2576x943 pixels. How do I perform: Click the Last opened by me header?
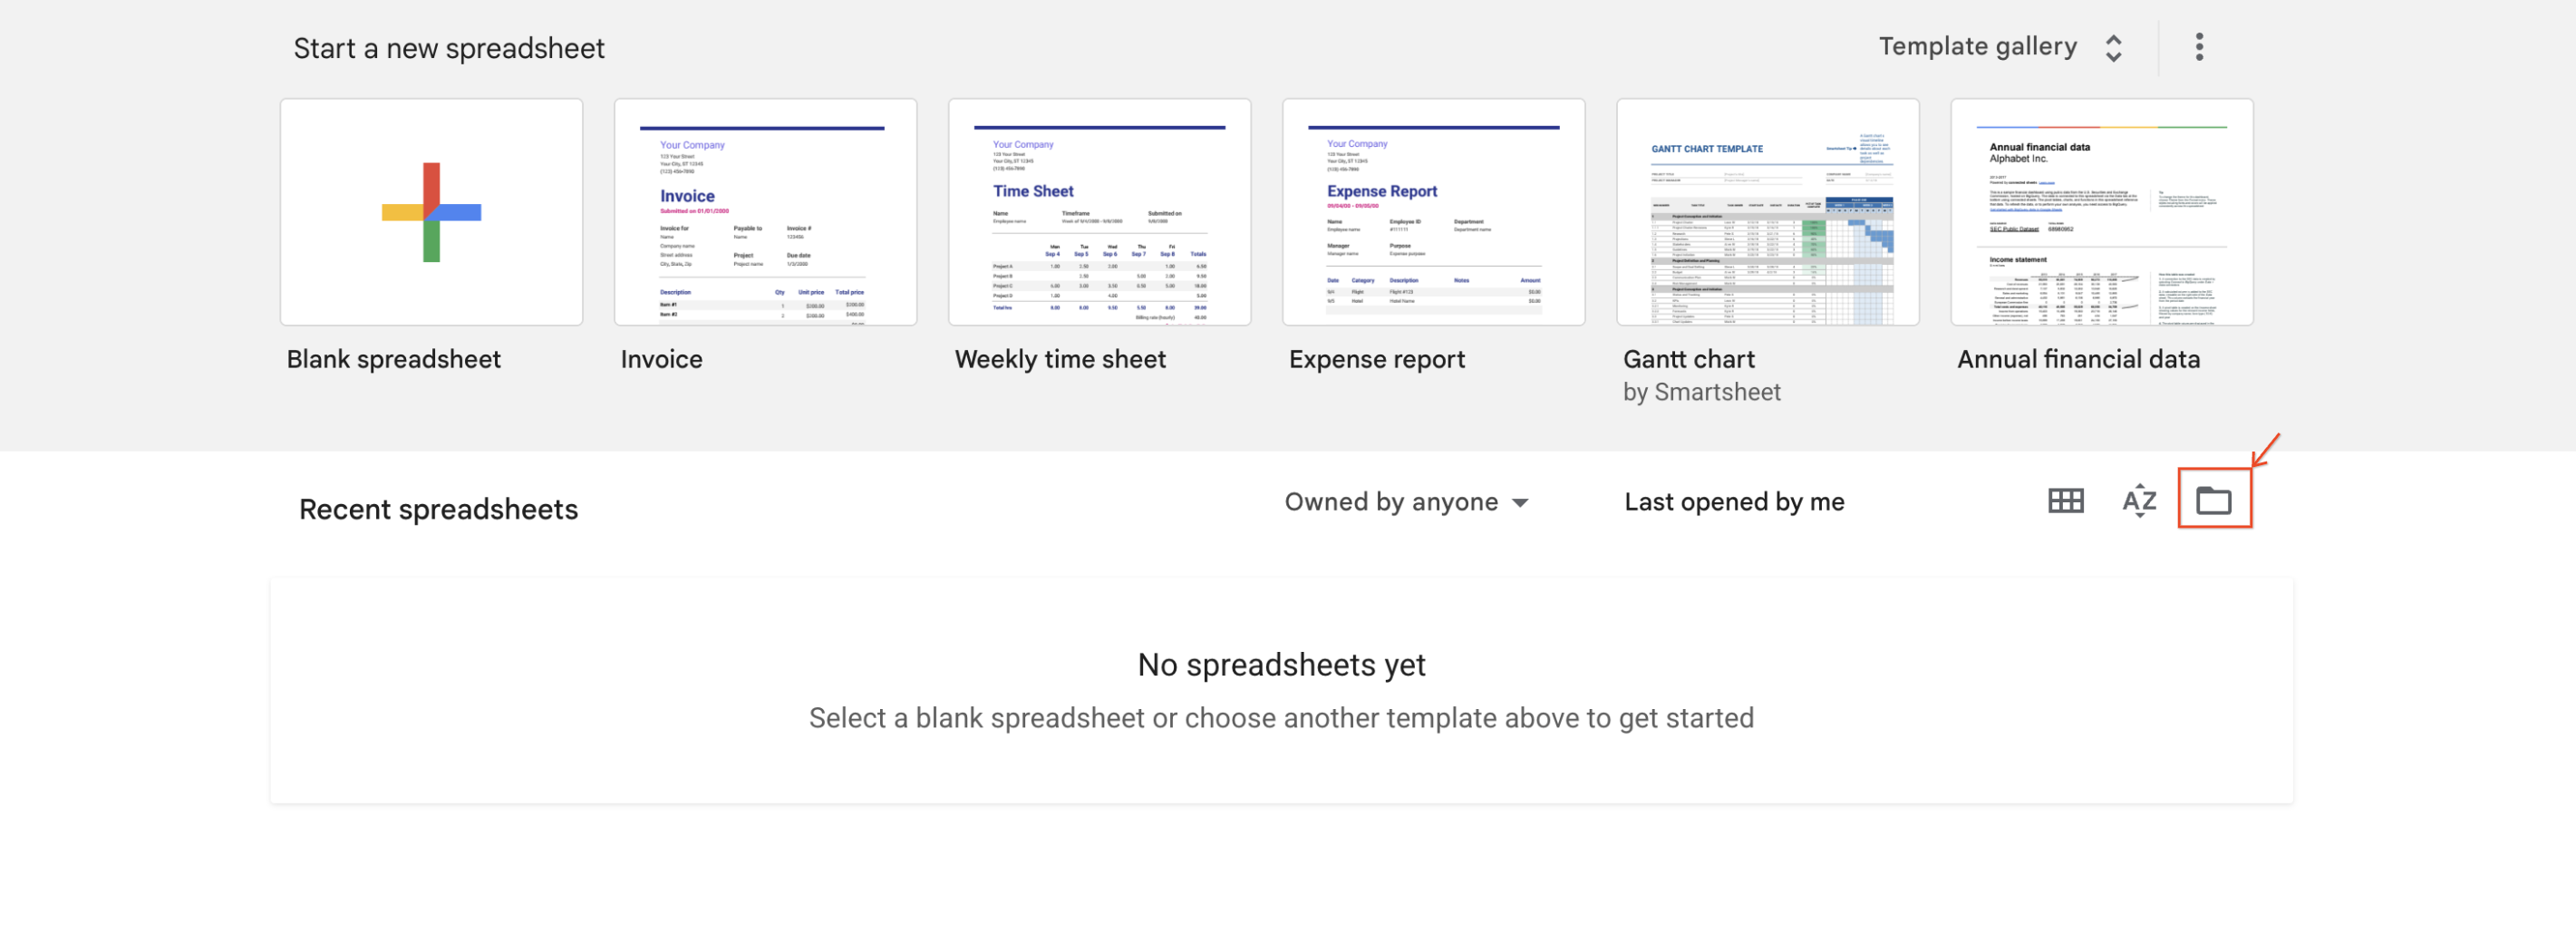tap(1734, 502)
